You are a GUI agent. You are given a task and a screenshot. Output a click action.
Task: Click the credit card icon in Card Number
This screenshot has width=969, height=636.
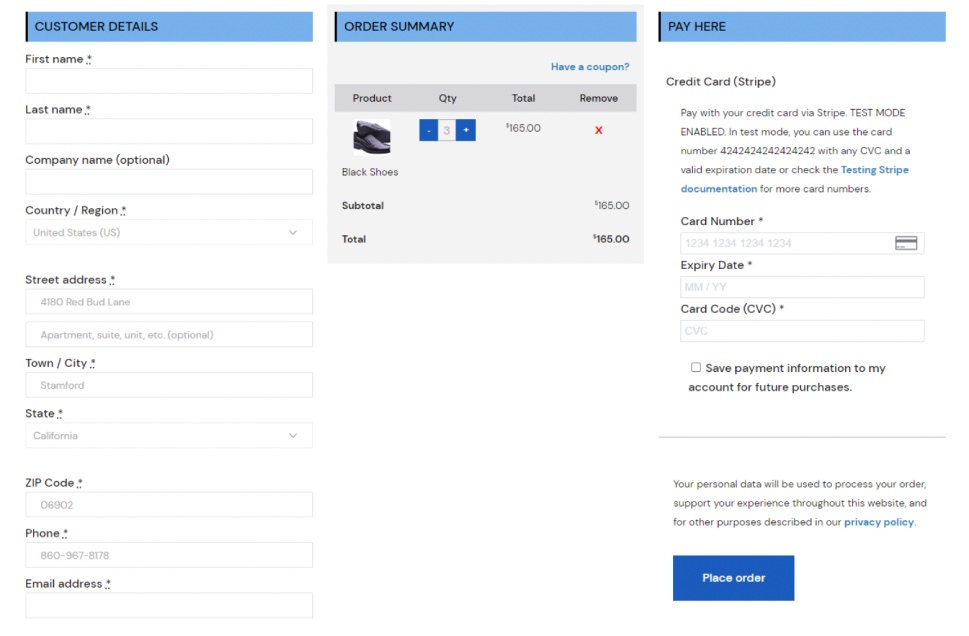tap(906, 243)
